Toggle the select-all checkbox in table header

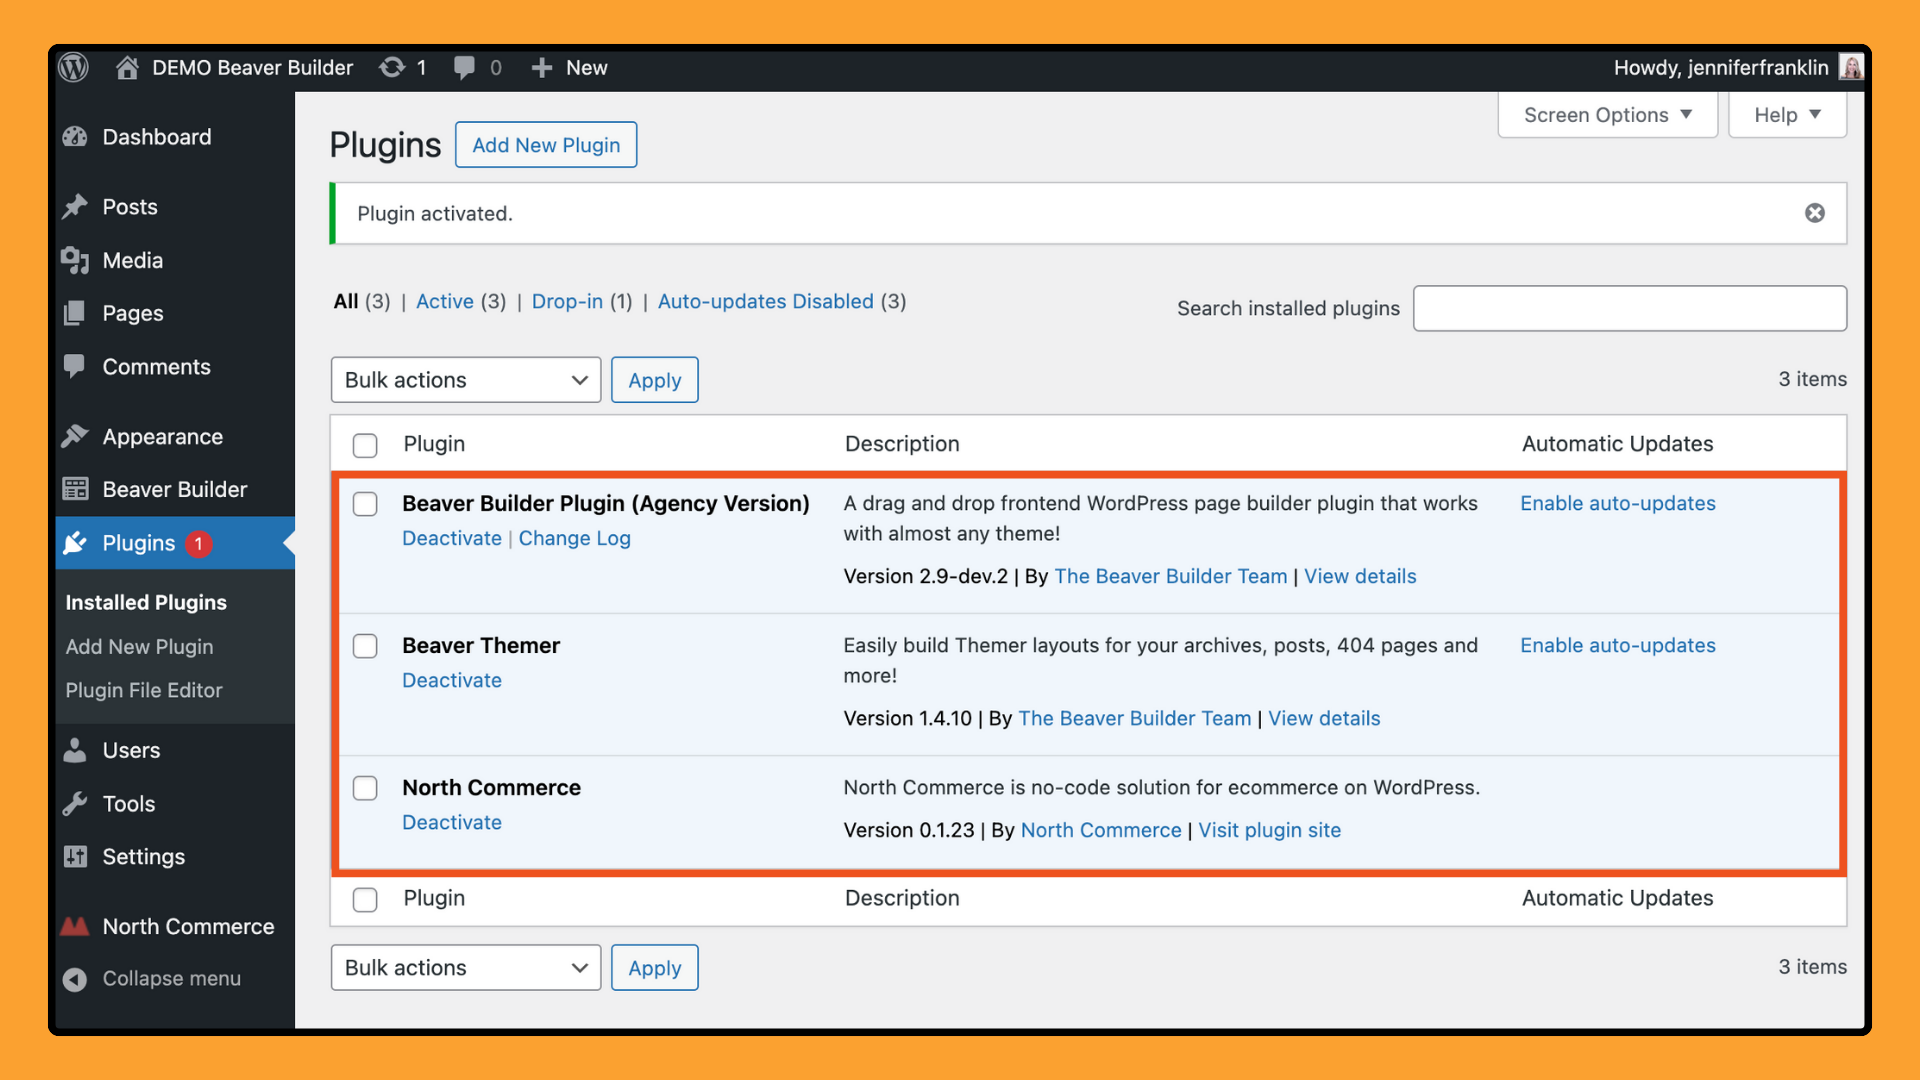(x=365, y=445)
